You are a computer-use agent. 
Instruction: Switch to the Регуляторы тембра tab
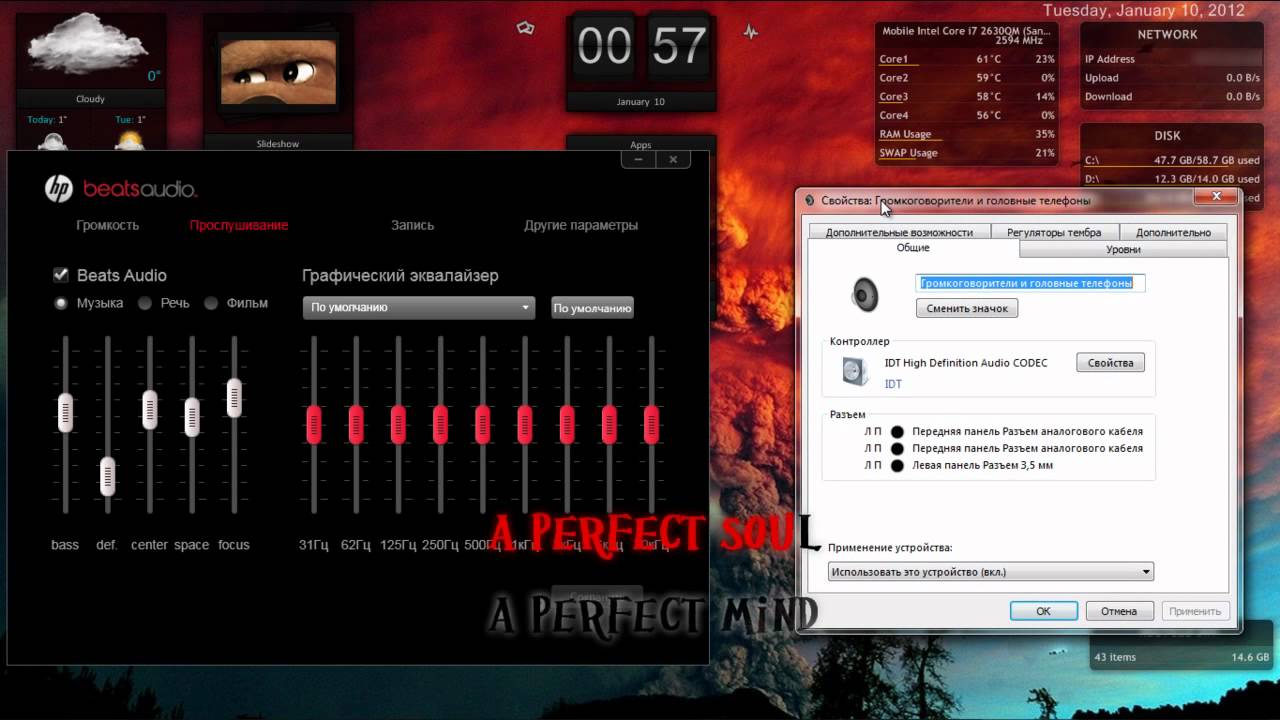[x=1054, y=232]
